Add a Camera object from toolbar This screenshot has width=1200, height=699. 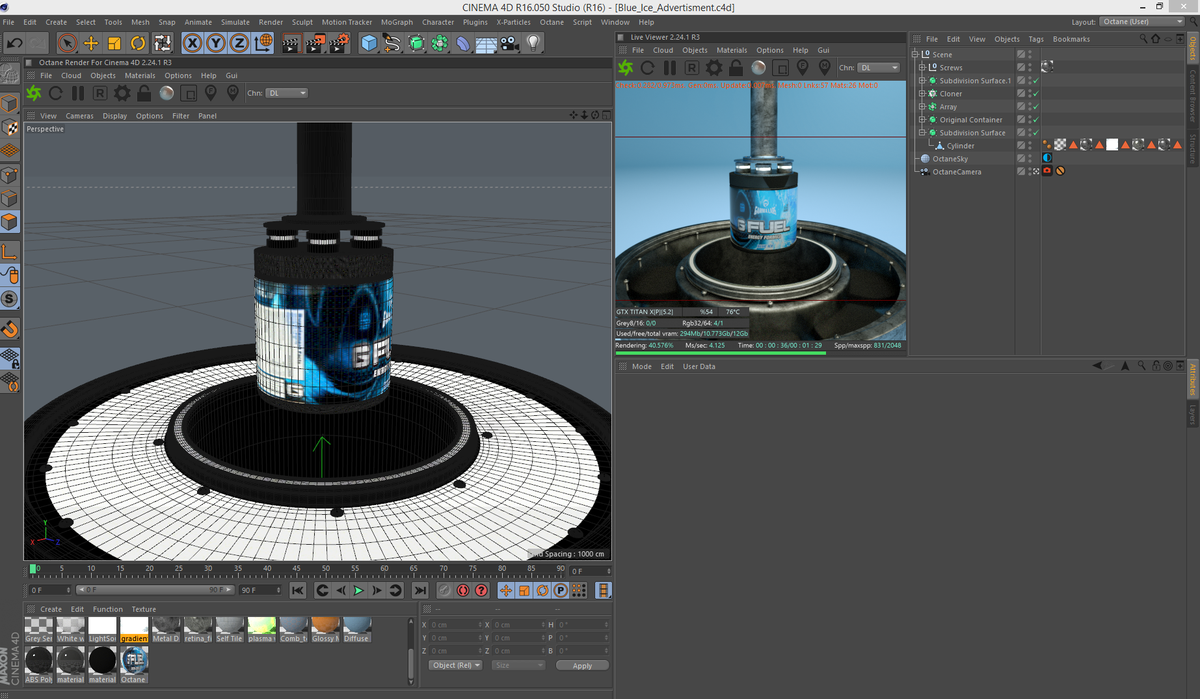tap(511, 43)
